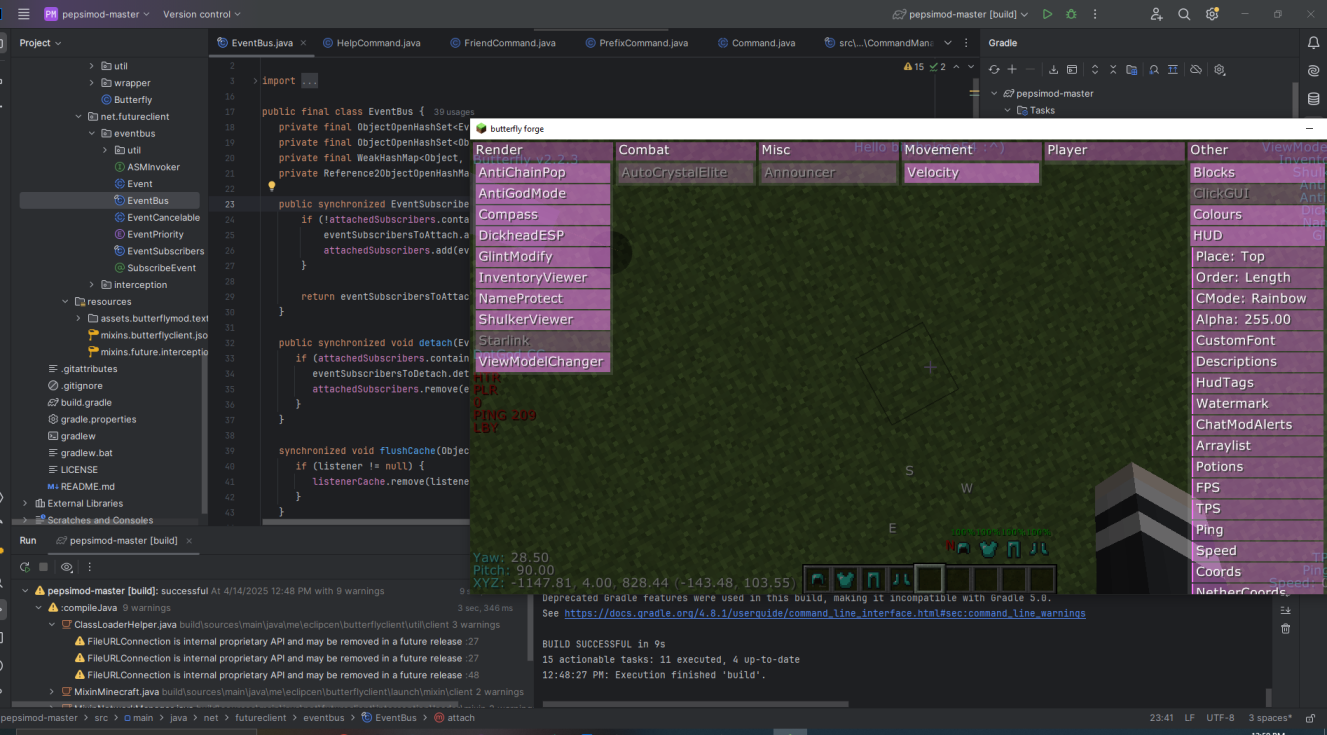Open the main hamburger menu
Viewport: 1327px width, 735px height.
(24, 14)
